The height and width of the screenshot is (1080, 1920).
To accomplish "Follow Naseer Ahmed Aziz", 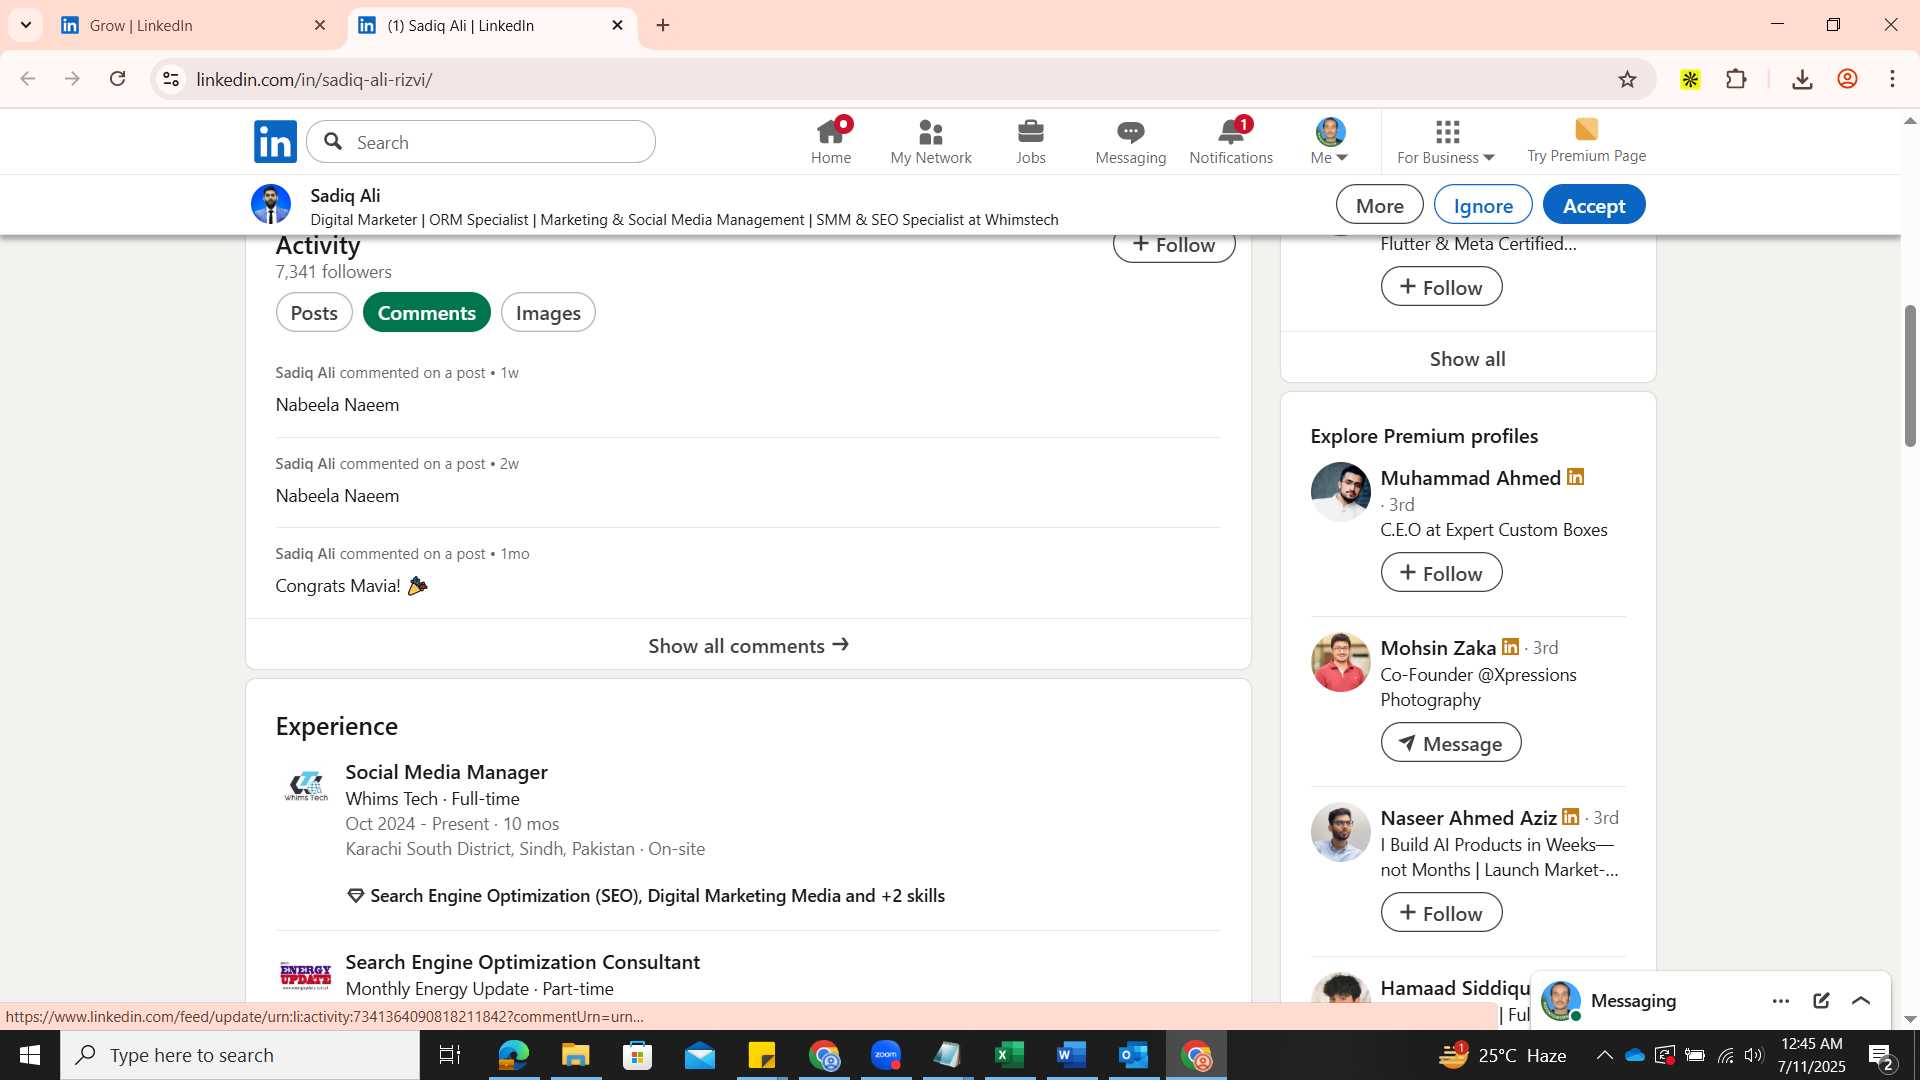I will click(1441, 913).
